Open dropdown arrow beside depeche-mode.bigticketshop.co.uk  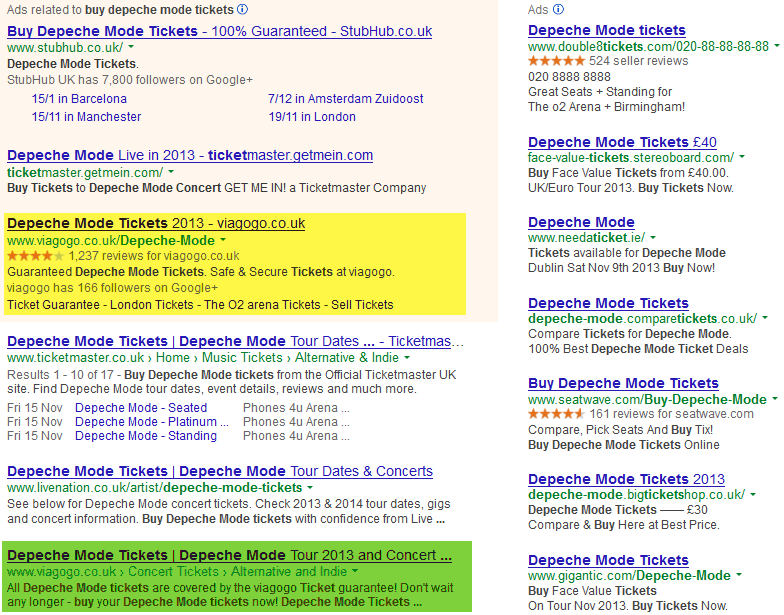[x=753, y=494]
